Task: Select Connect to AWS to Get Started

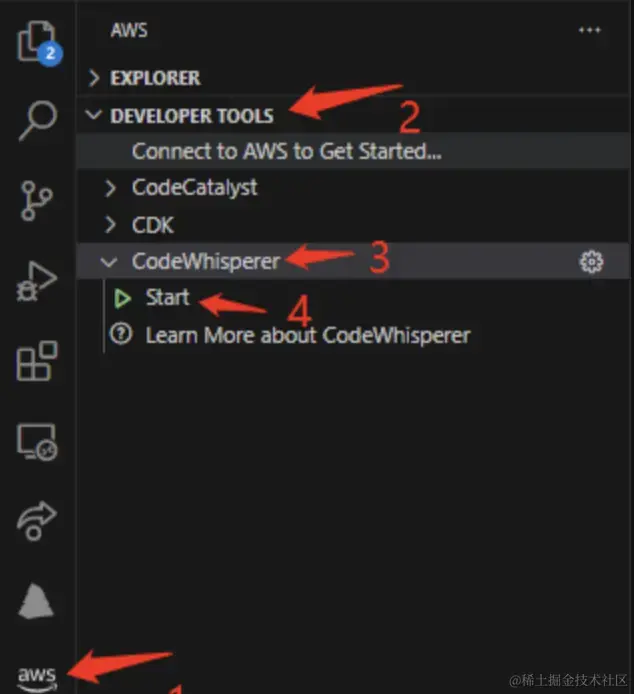Action: click(353, 151)
